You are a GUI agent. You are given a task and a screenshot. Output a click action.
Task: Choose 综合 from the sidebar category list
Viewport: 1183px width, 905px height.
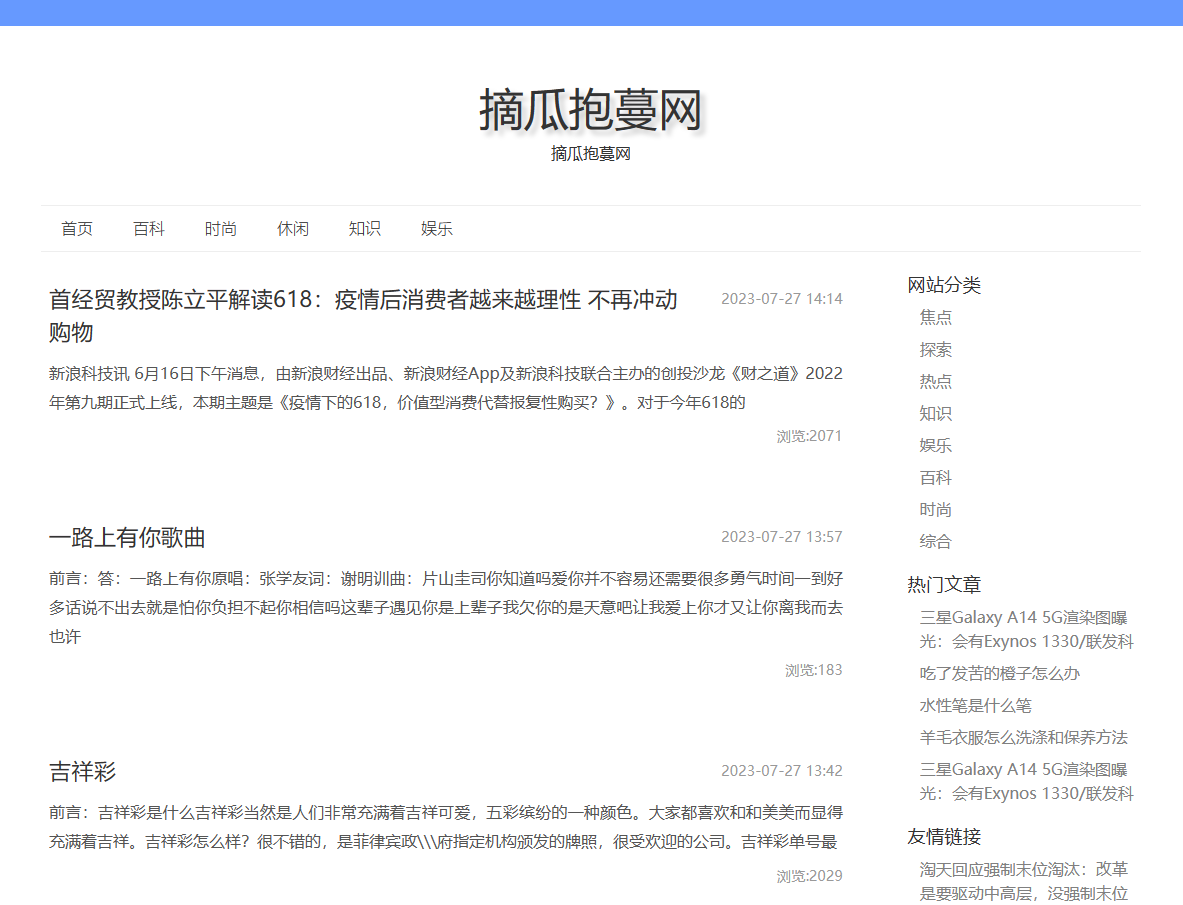coord(936,541)
